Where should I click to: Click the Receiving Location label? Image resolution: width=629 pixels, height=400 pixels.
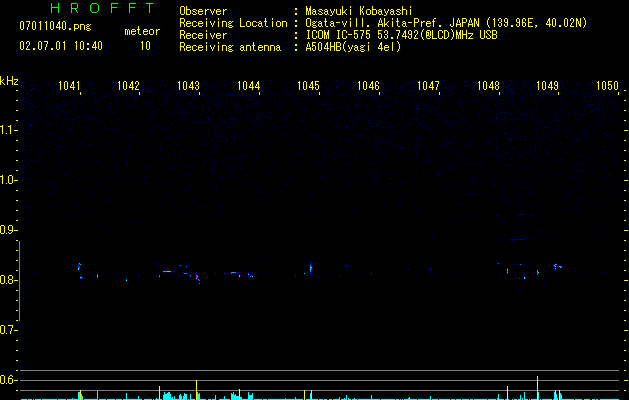(x=233, y=23)
